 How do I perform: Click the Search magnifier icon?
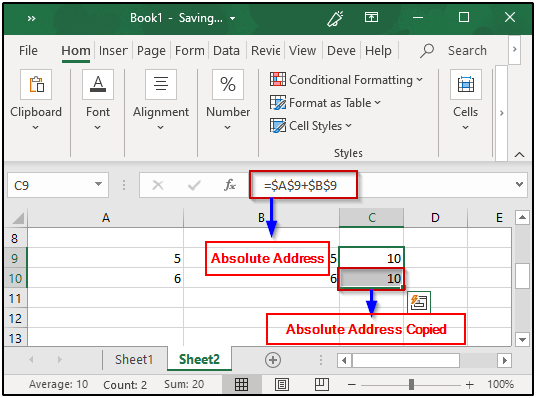click(427, 51)
